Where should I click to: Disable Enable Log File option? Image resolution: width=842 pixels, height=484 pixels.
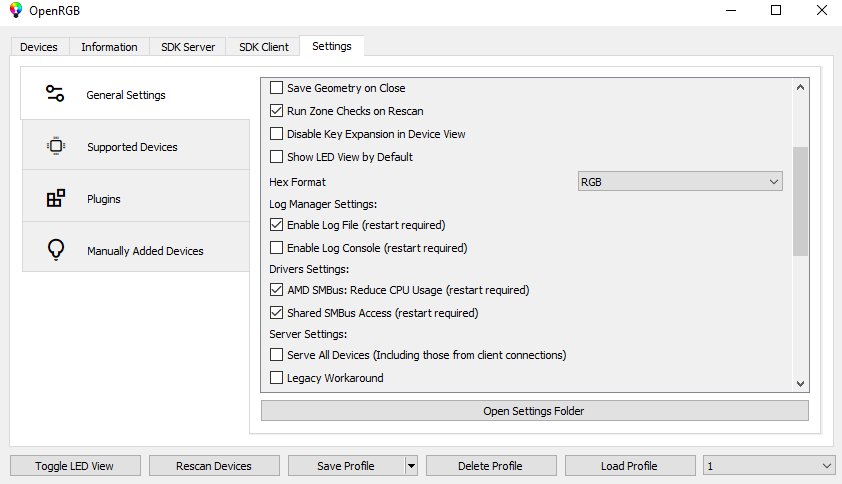[x=277, y=225]
